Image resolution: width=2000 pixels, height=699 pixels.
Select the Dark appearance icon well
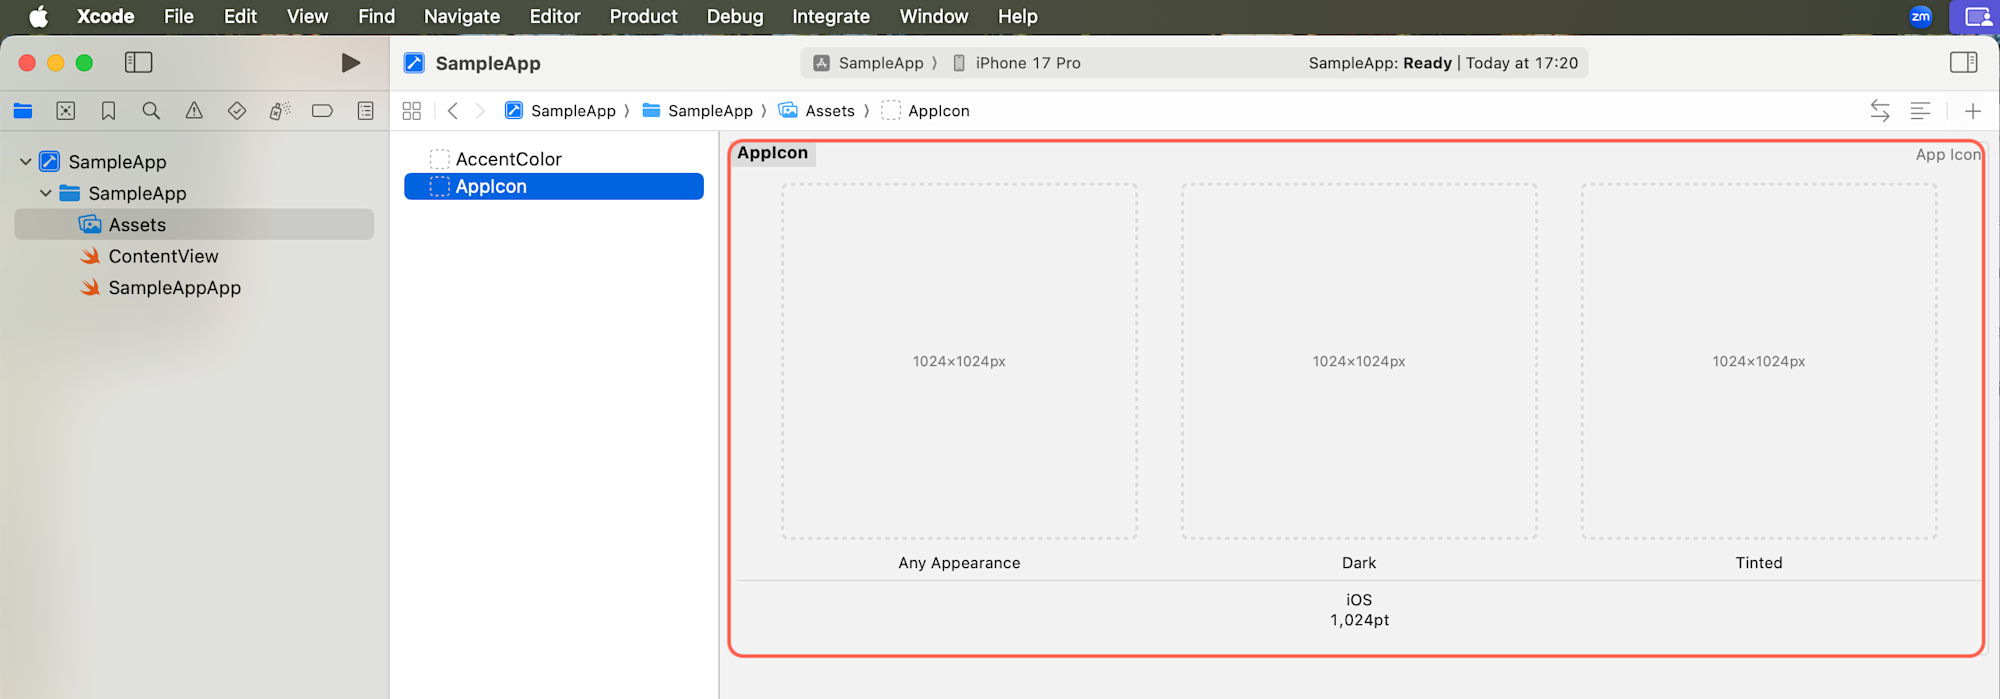tap(1359, 361)
